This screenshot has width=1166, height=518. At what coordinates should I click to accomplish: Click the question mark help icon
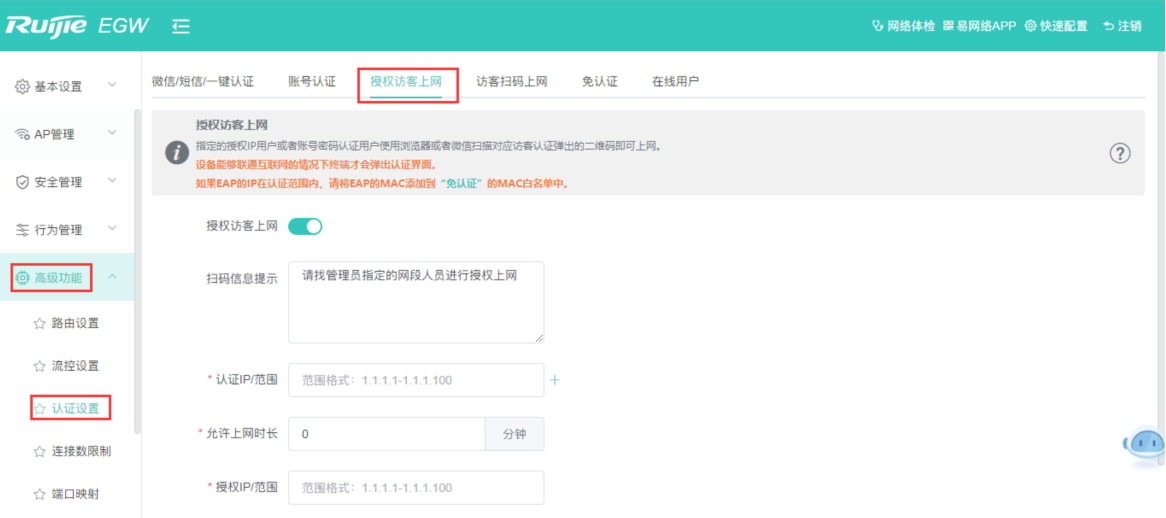(x=1120, y=153)
